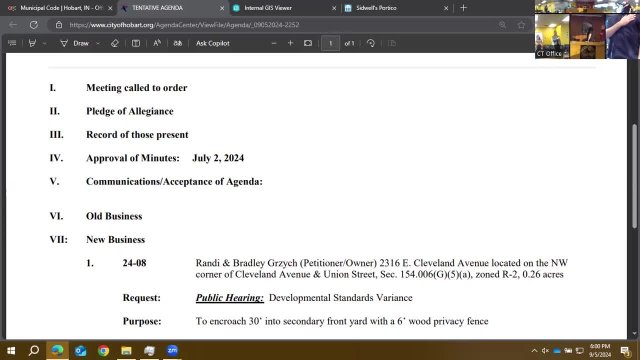Click the scroll down arrow of PDF
Viewport: 640px width, 360px height.
coord(634,334)
